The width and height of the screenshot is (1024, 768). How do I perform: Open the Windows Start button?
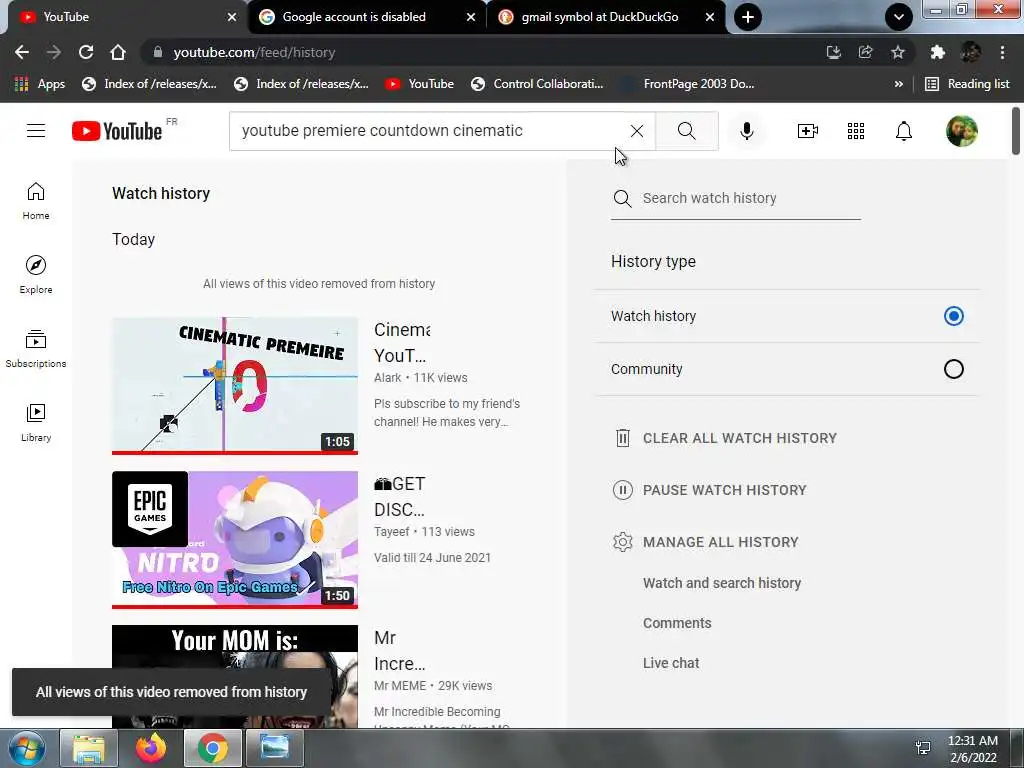coord(26,748)
